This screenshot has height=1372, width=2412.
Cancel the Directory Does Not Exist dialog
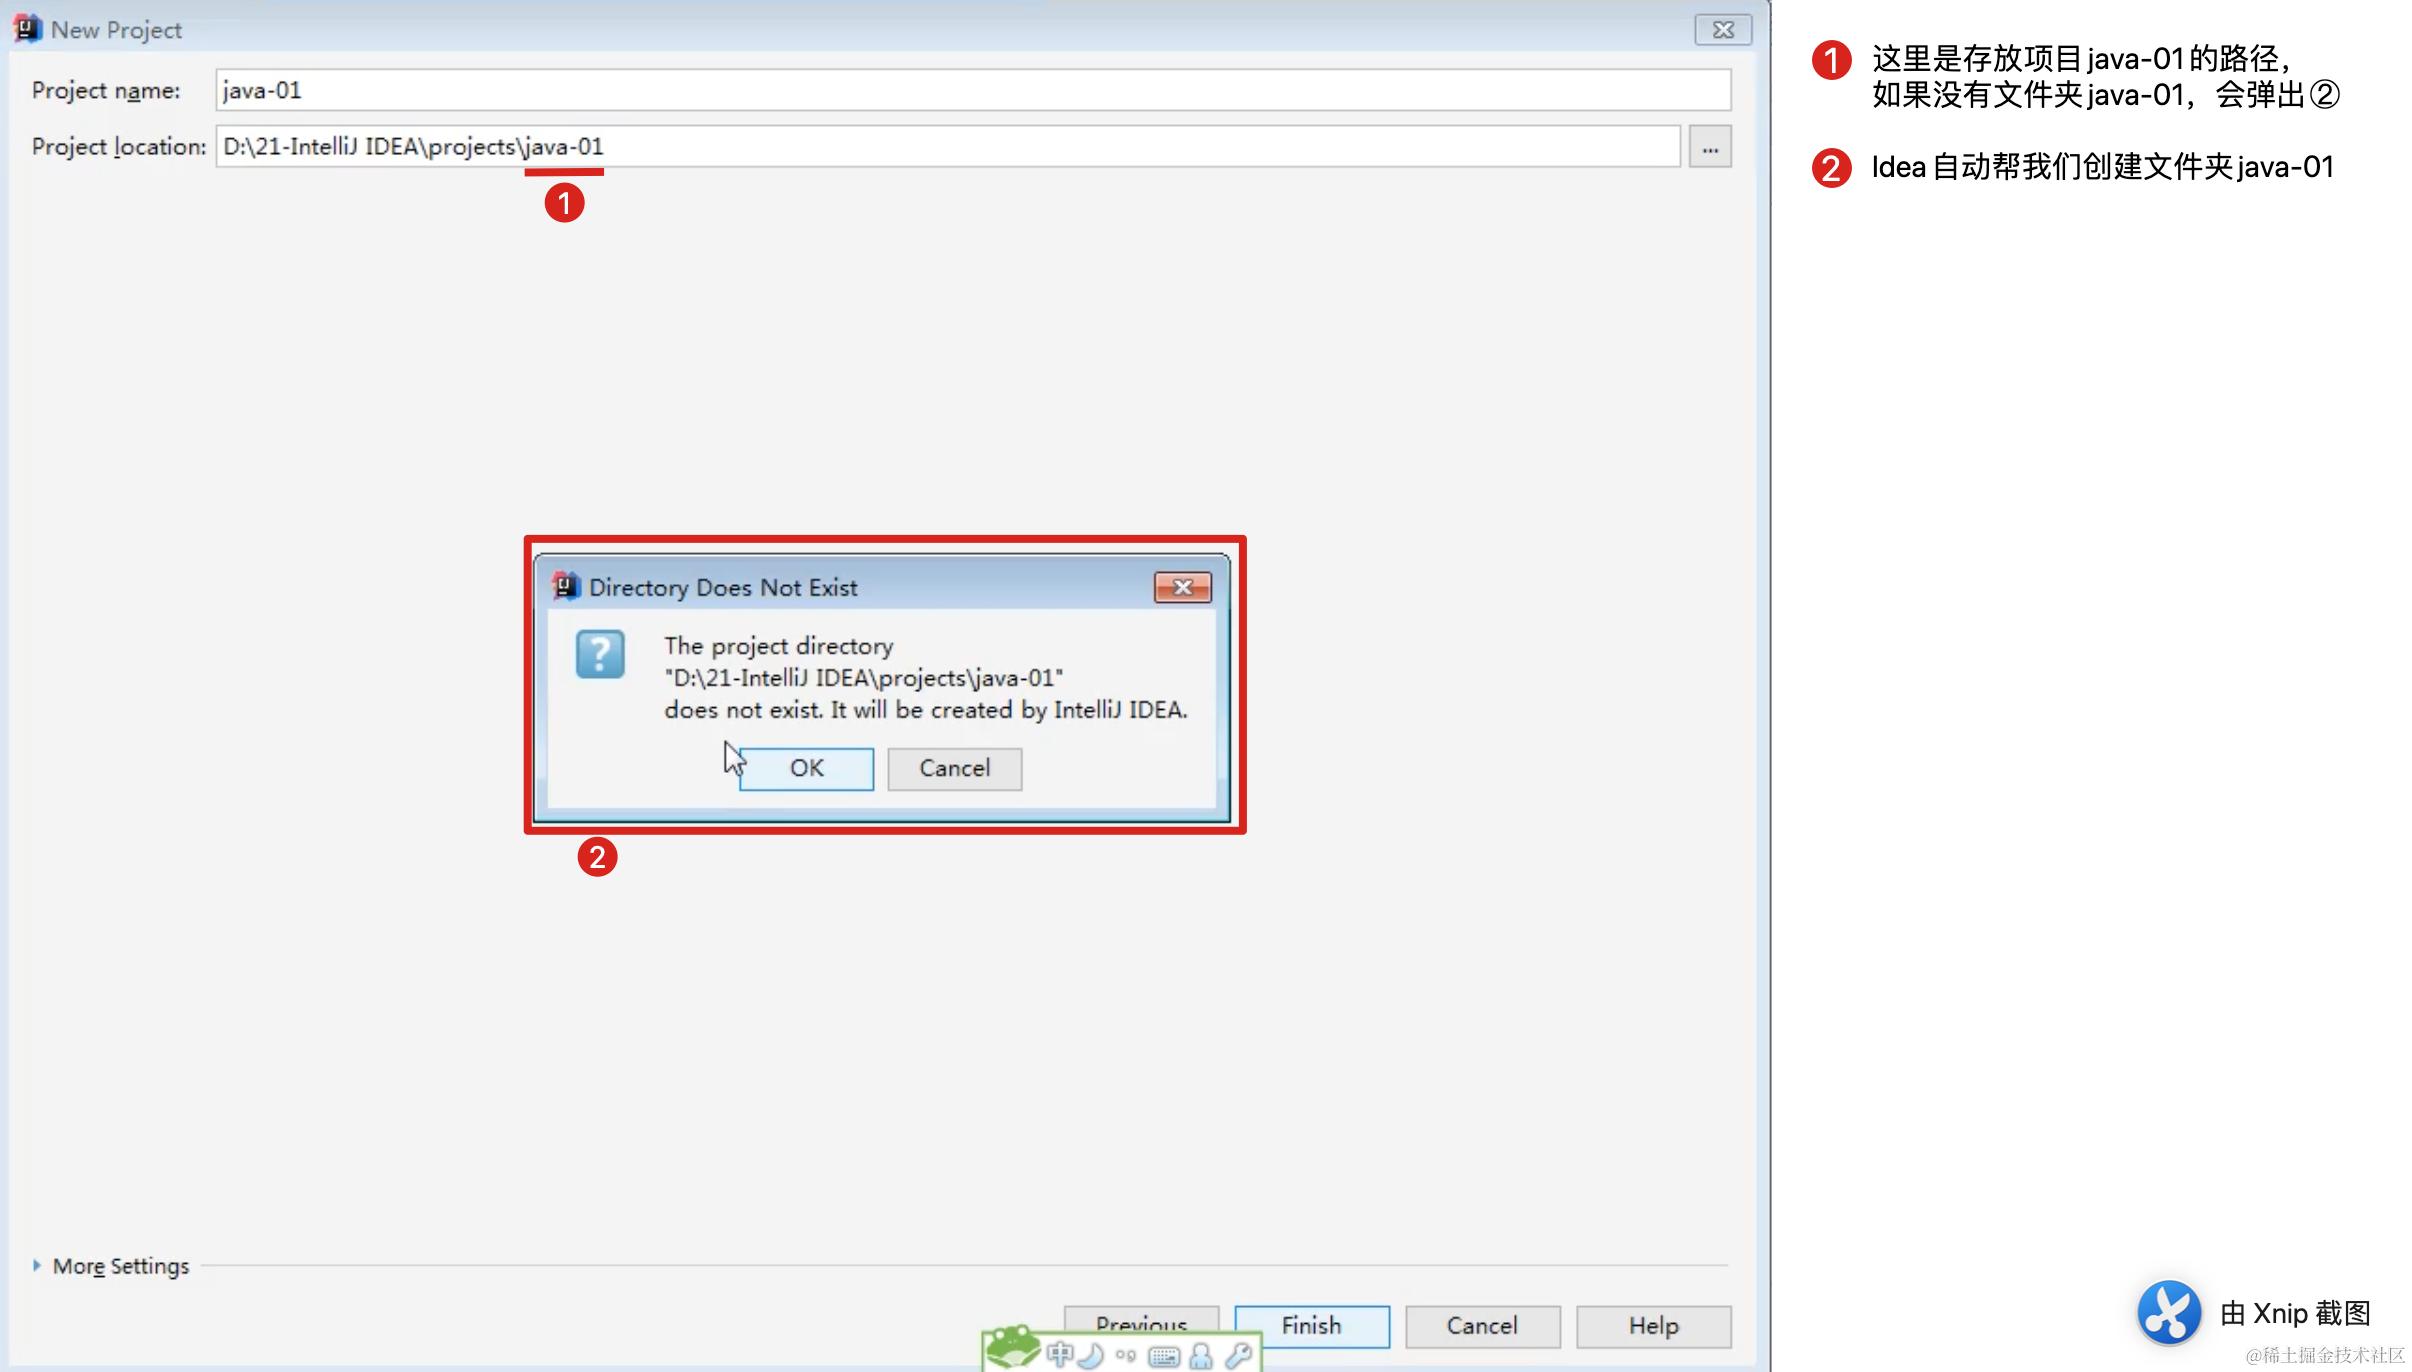(x=954, y=768)
